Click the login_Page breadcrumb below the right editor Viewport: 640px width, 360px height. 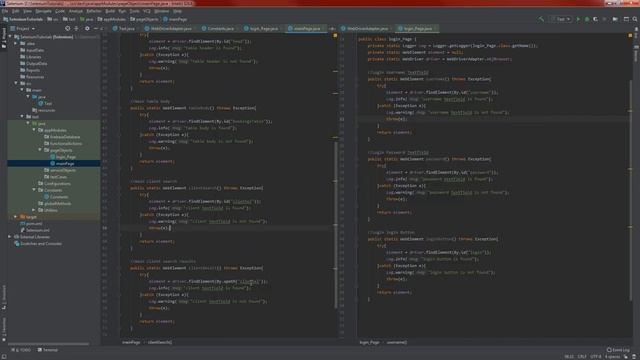[369, 342]
